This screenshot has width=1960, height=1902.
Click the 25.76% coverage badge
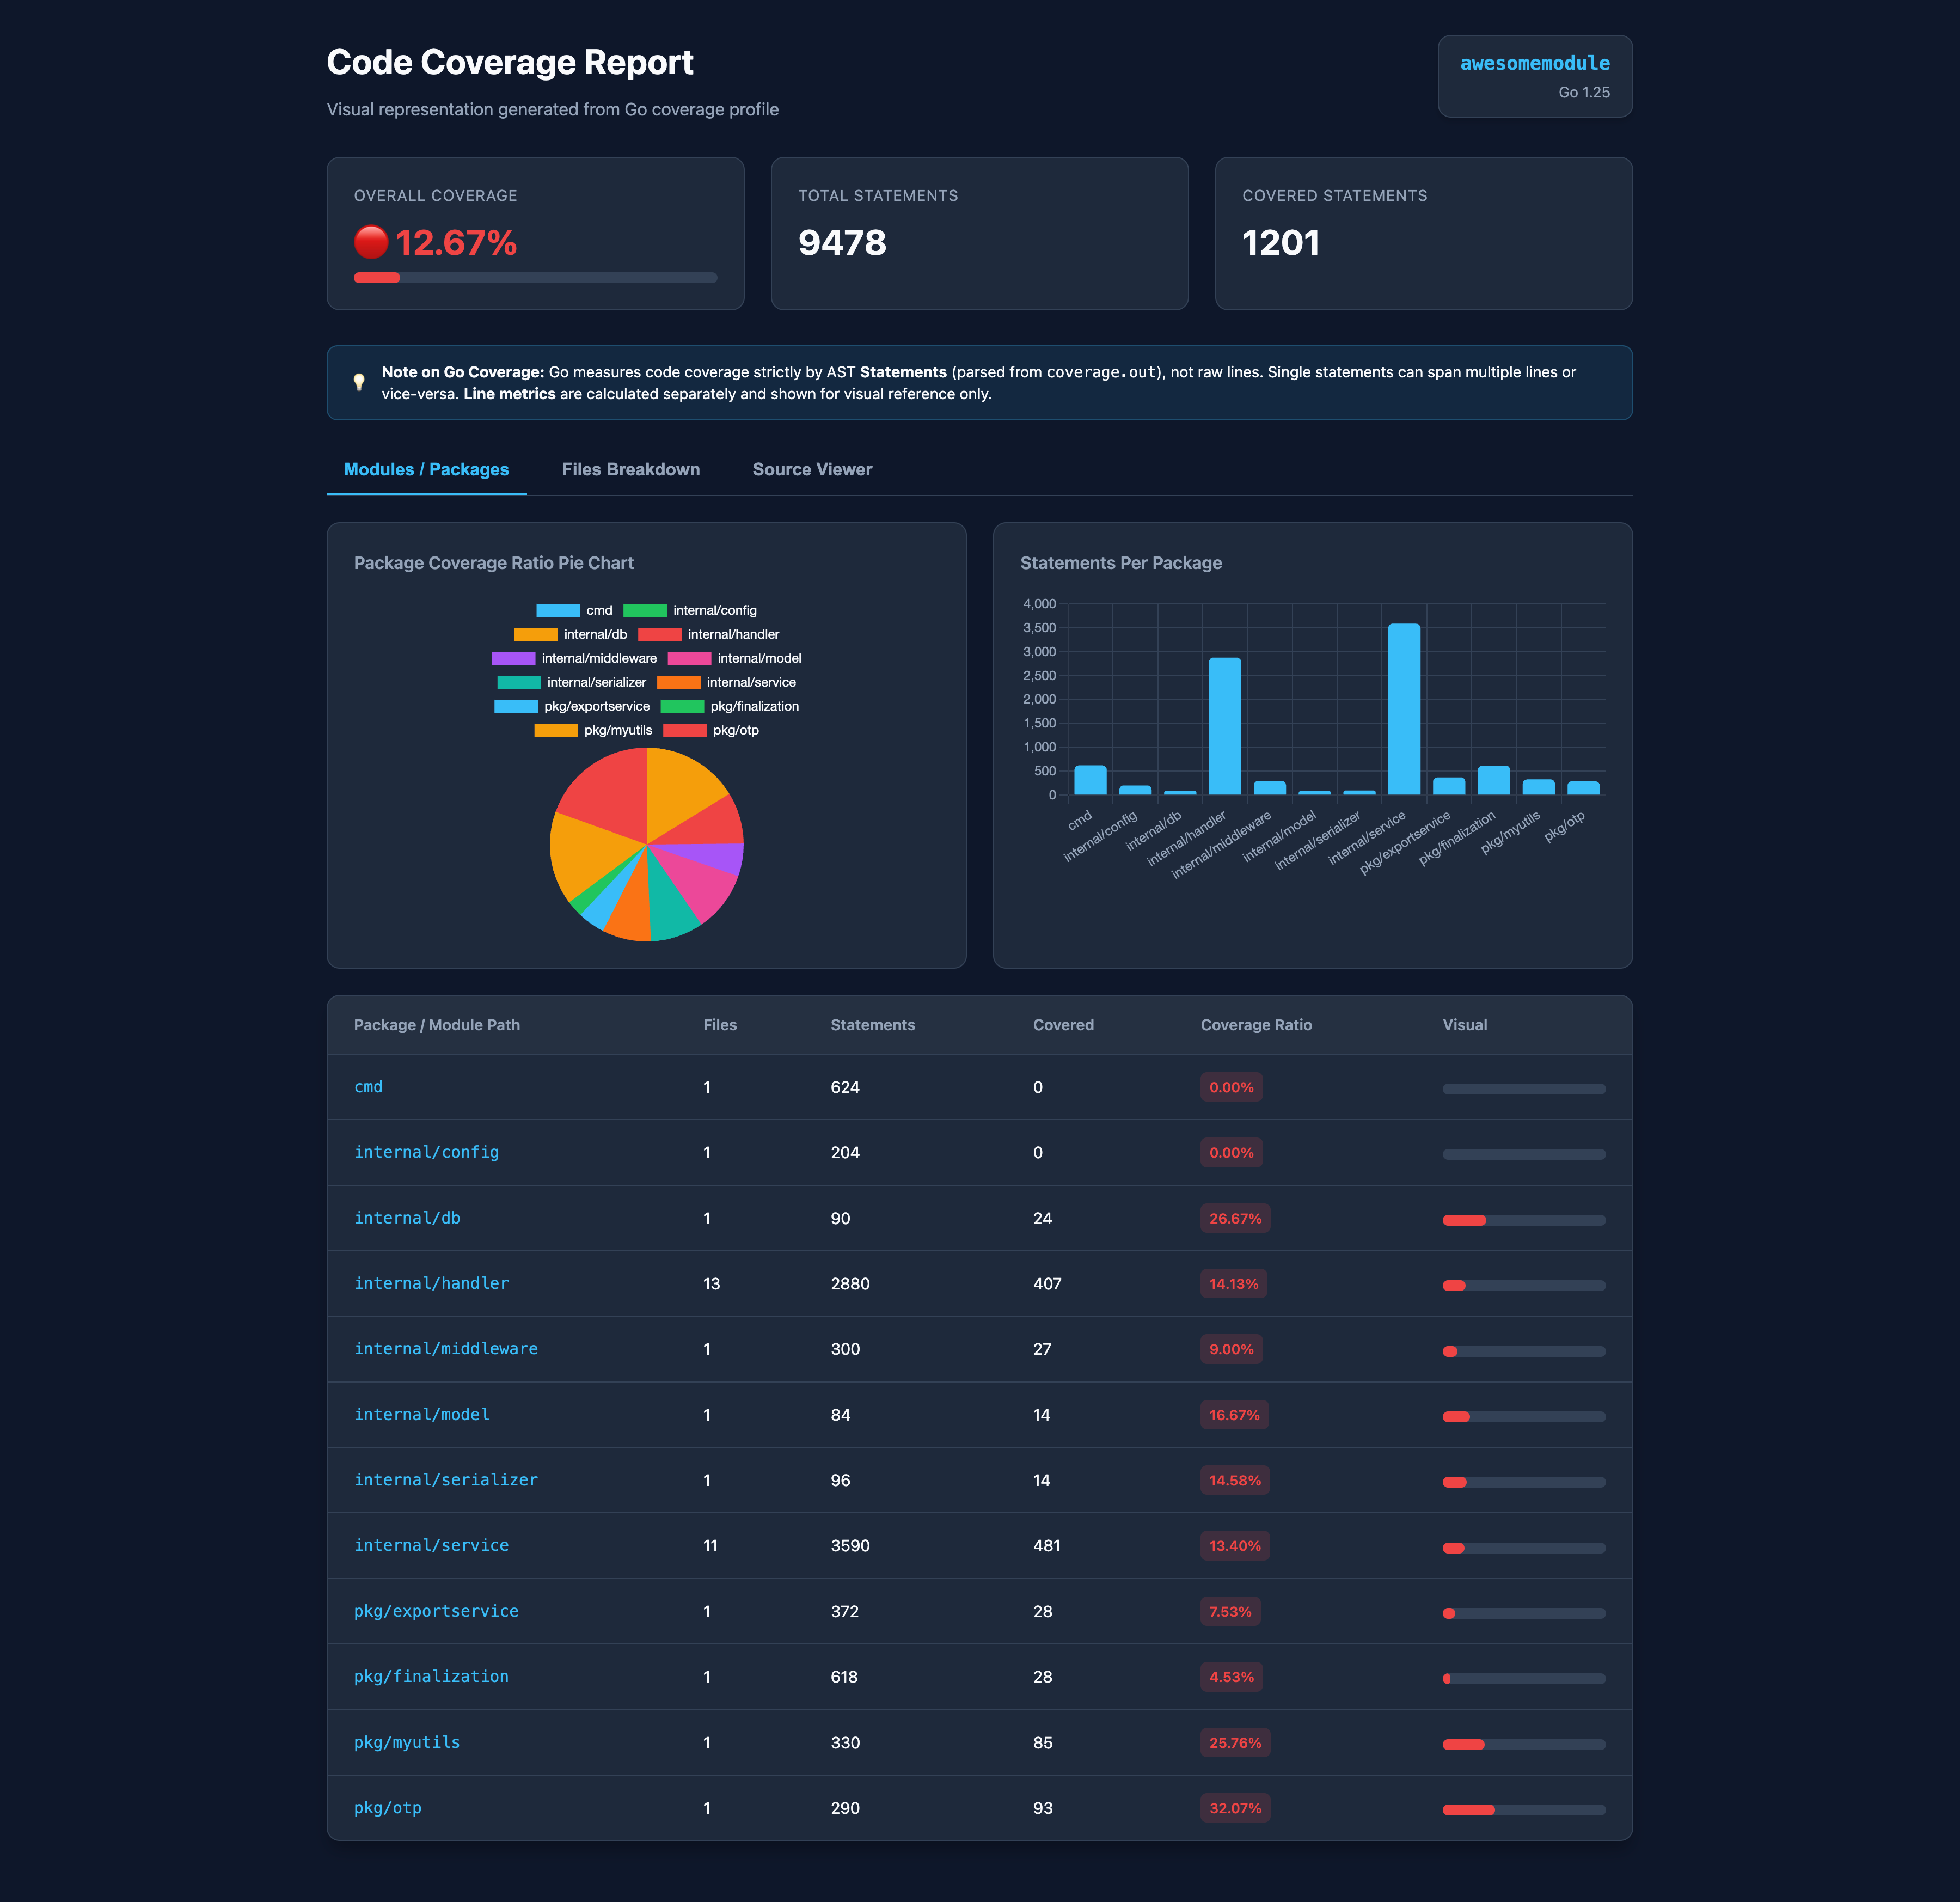click(1235, 1743)
